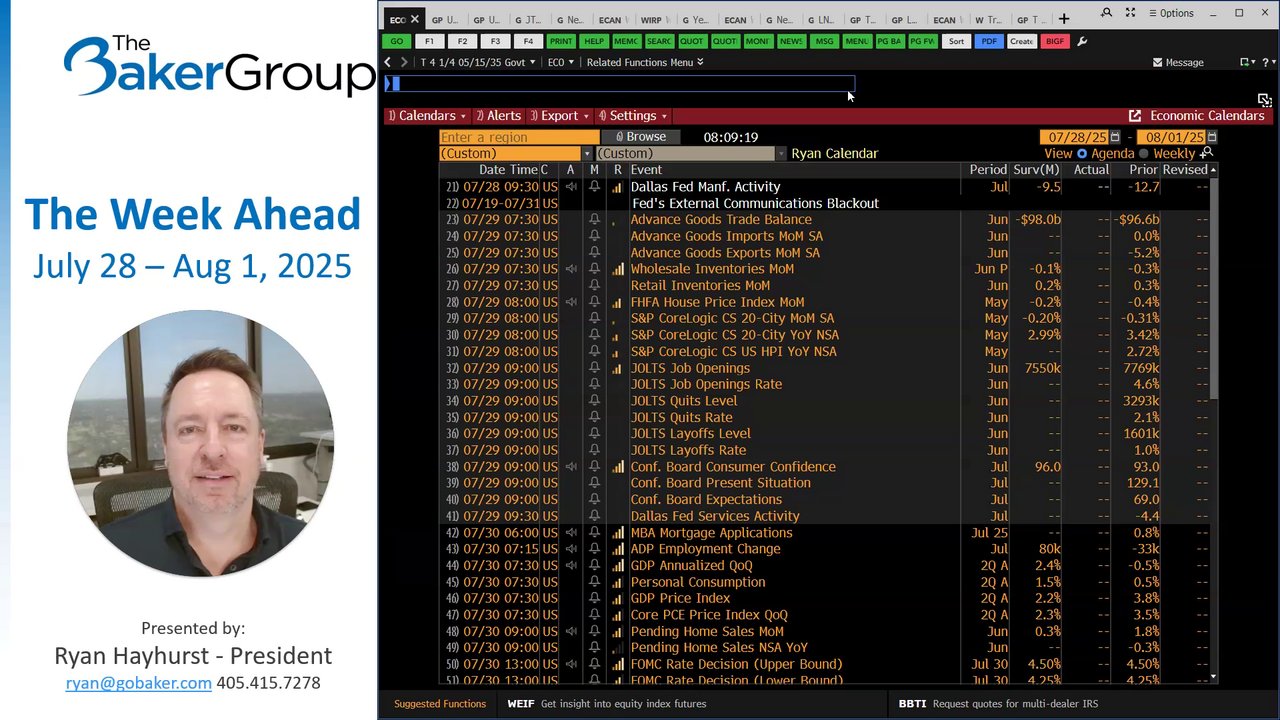
Task: Click the full-screen expand arrows icon
Action: (1130, 13)
